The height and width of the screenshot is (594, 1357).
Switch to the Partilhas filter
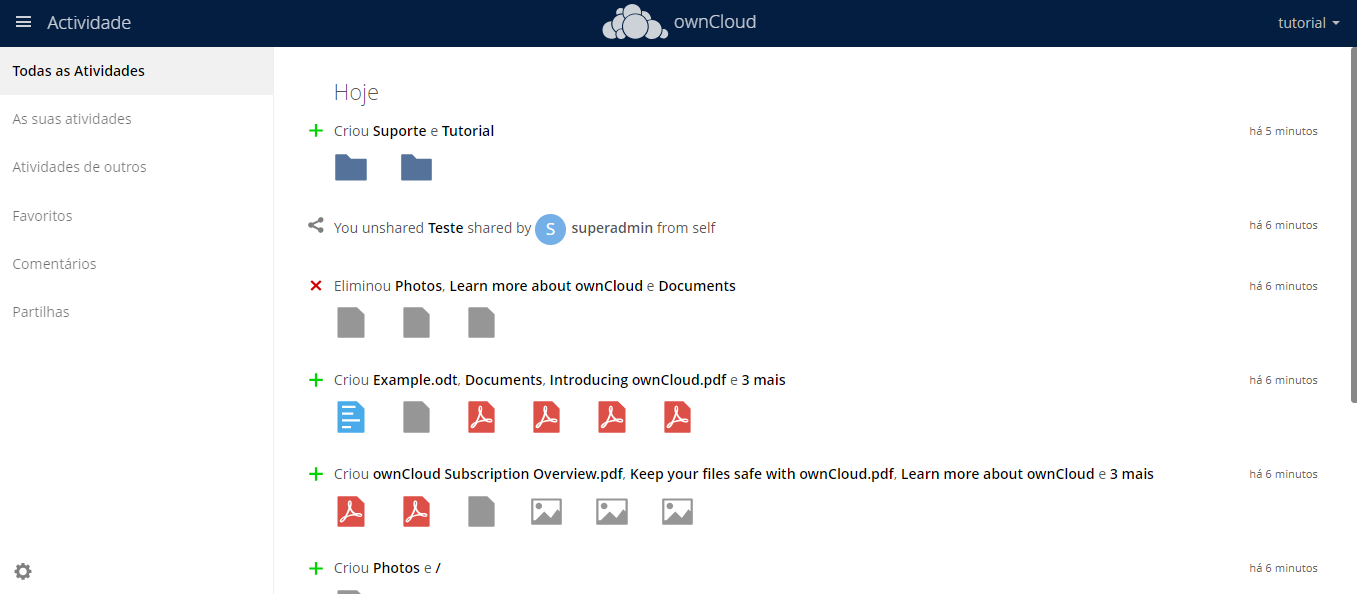click(136, 312)
